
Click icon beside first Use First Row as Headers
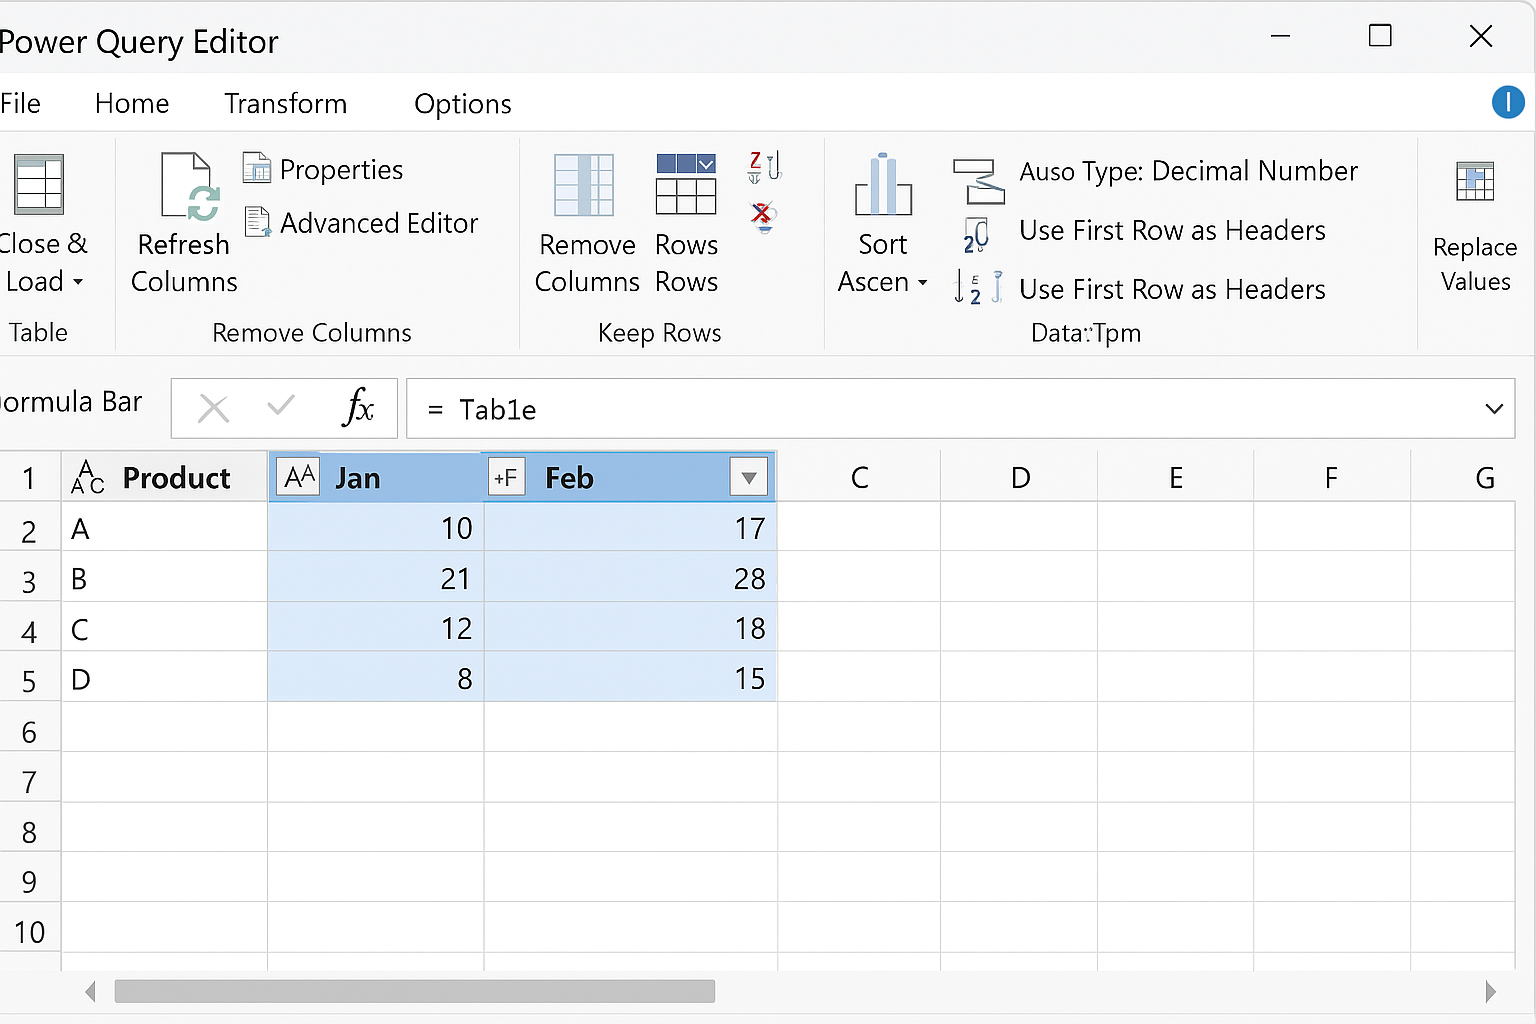click(x=976, y=235)
